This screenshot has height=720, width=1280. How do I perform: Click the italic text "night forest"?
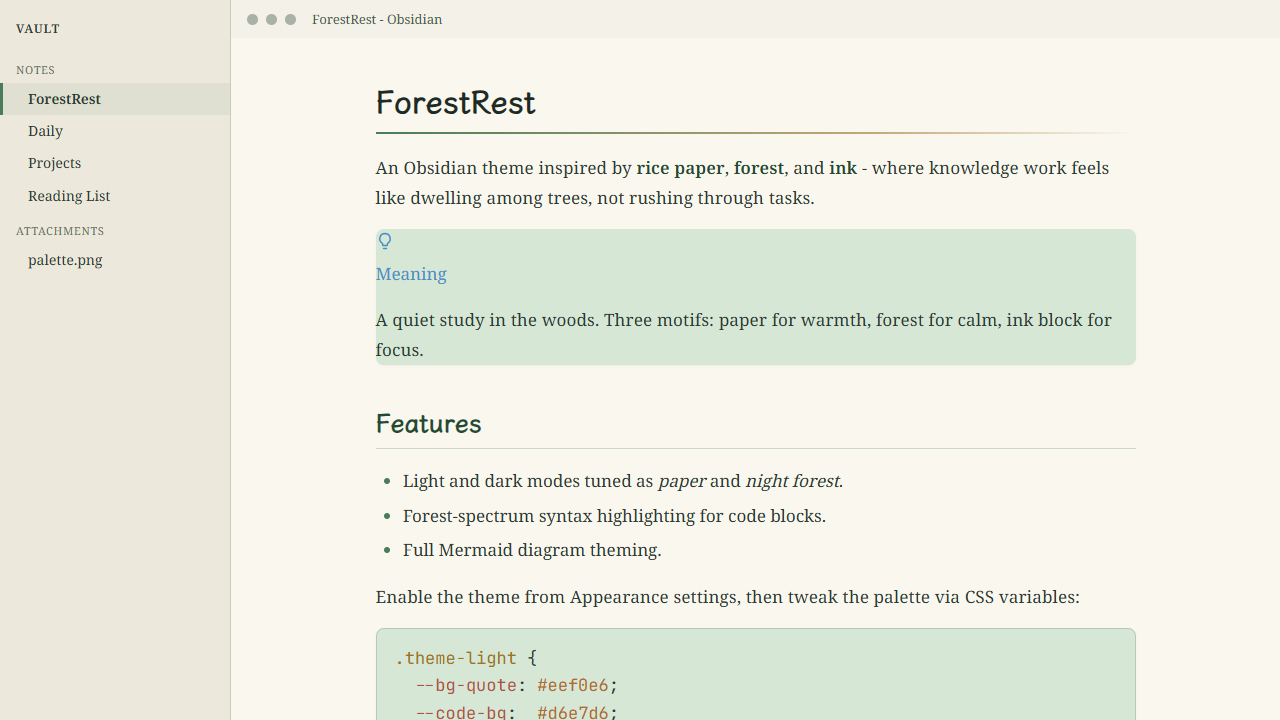[x=792, y=481]
